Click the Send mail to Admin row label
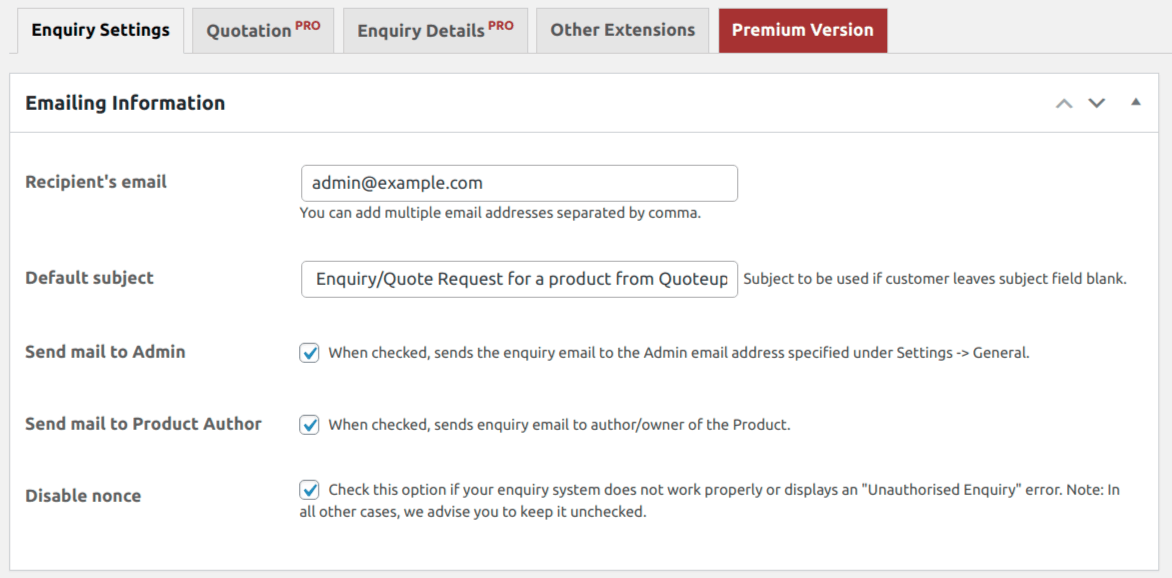Screen dimensions: 1172x578 click(105, 352)
